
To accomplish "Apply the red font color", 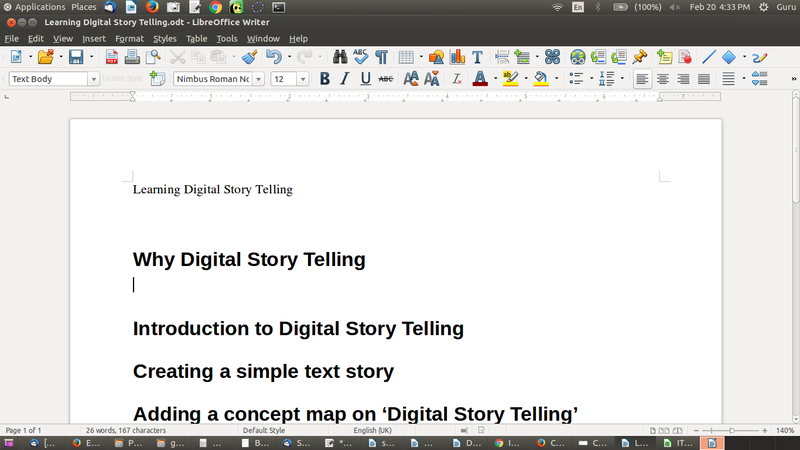I will pos(480,79).
